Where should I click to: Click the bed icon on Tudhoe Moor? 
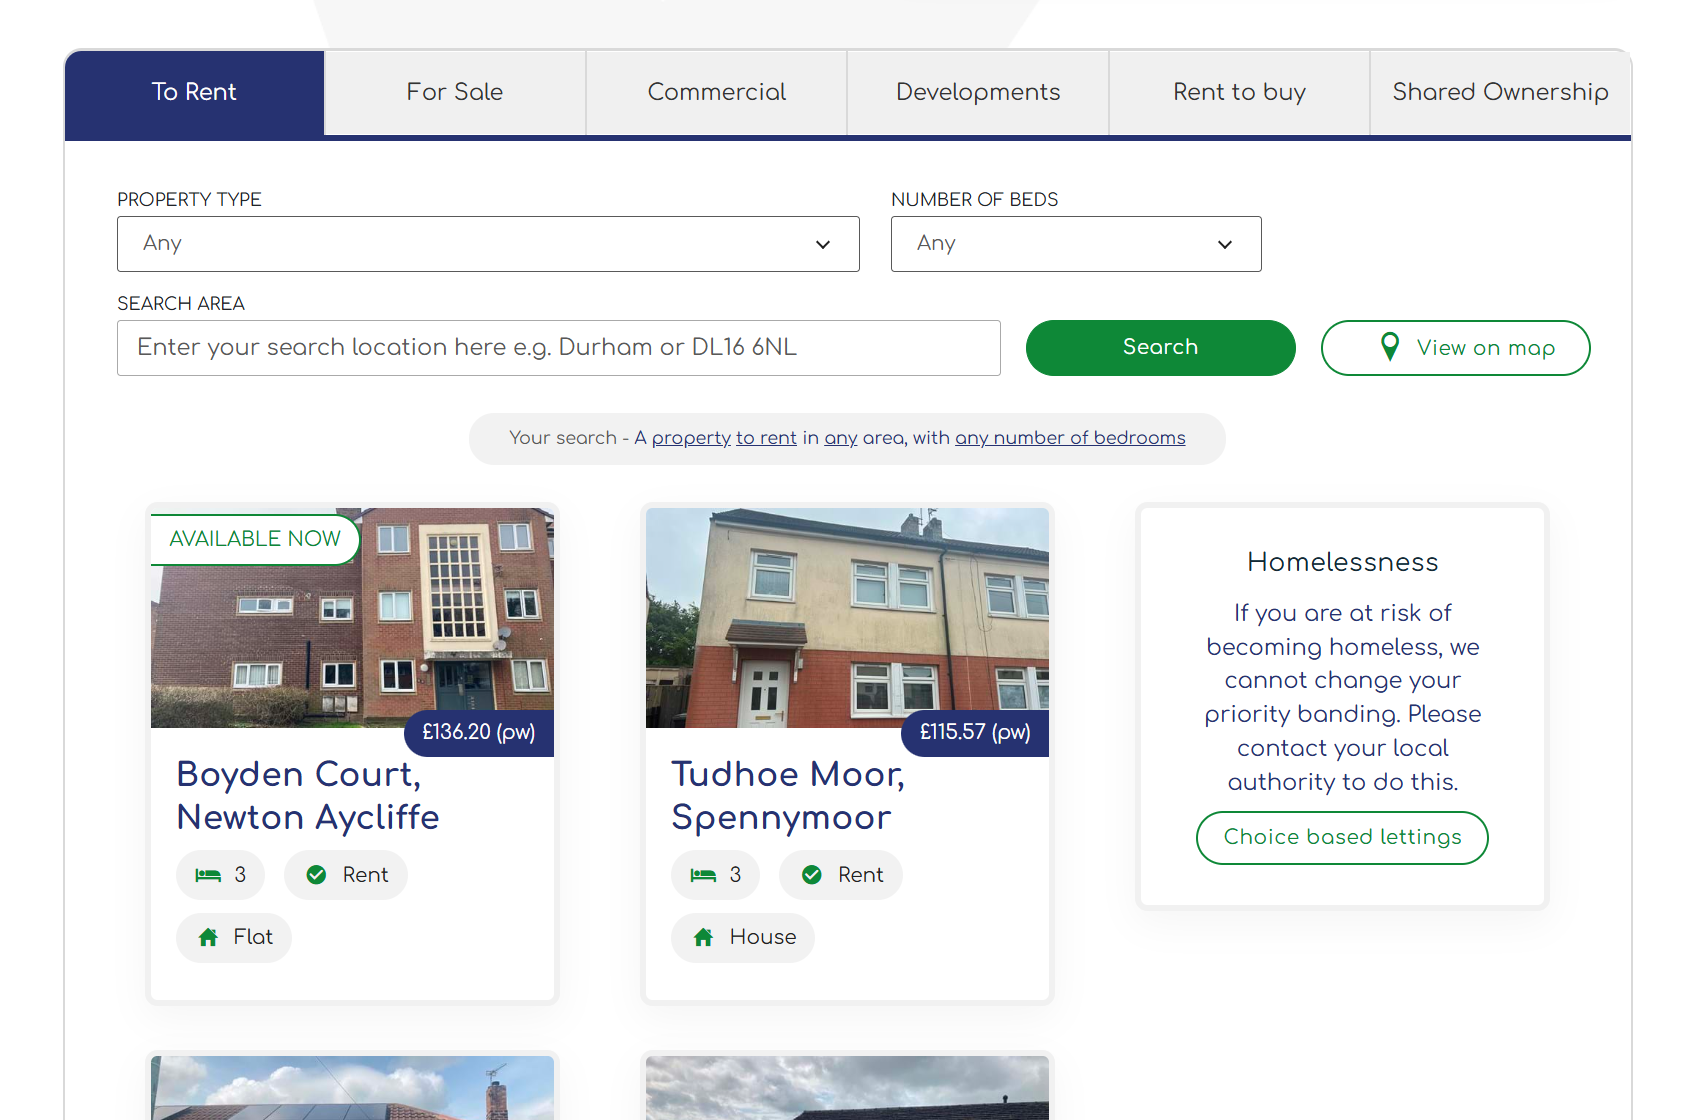pos(703,875)
